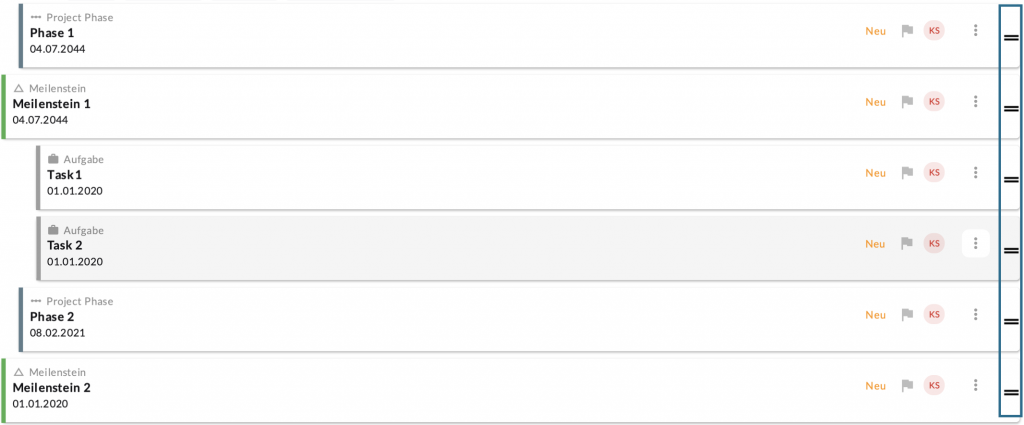Click the Neu status on Phase 2
The image size is (1024, 425).
click(x=875, y=315)
